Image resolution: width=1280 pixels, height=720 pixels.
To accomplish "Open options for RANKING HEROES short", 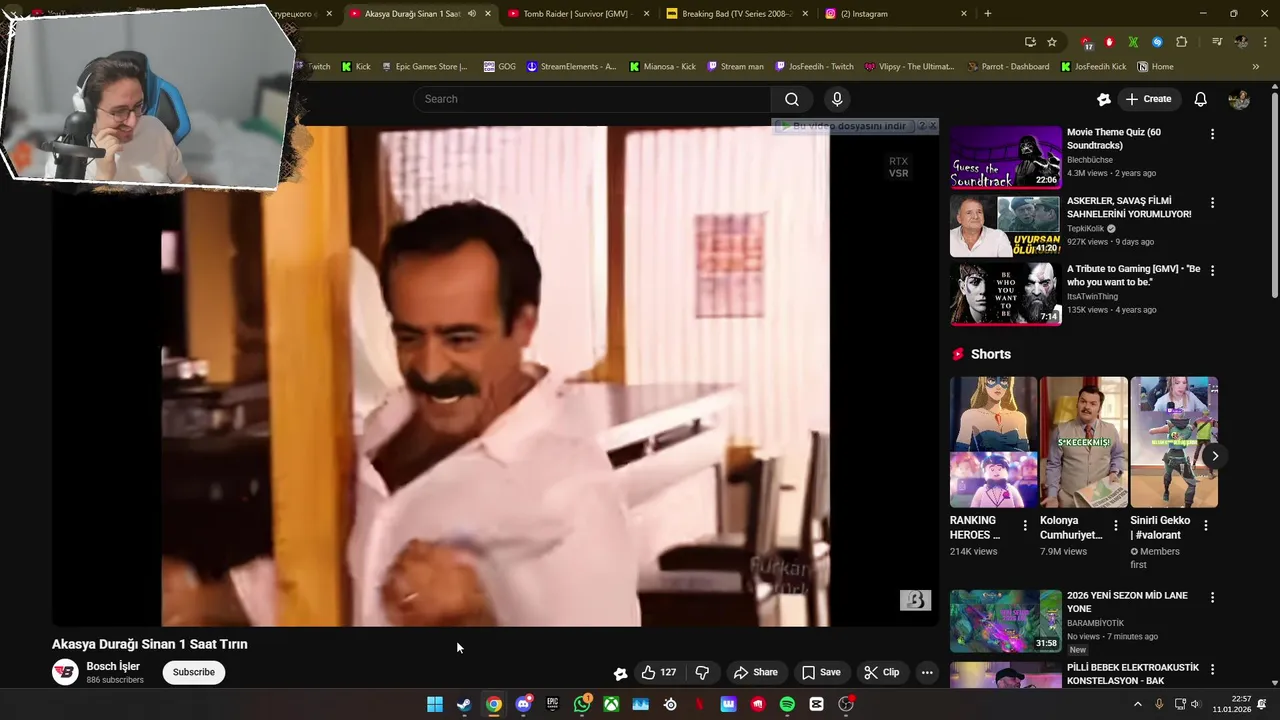I will click(x=1025, y=525).
